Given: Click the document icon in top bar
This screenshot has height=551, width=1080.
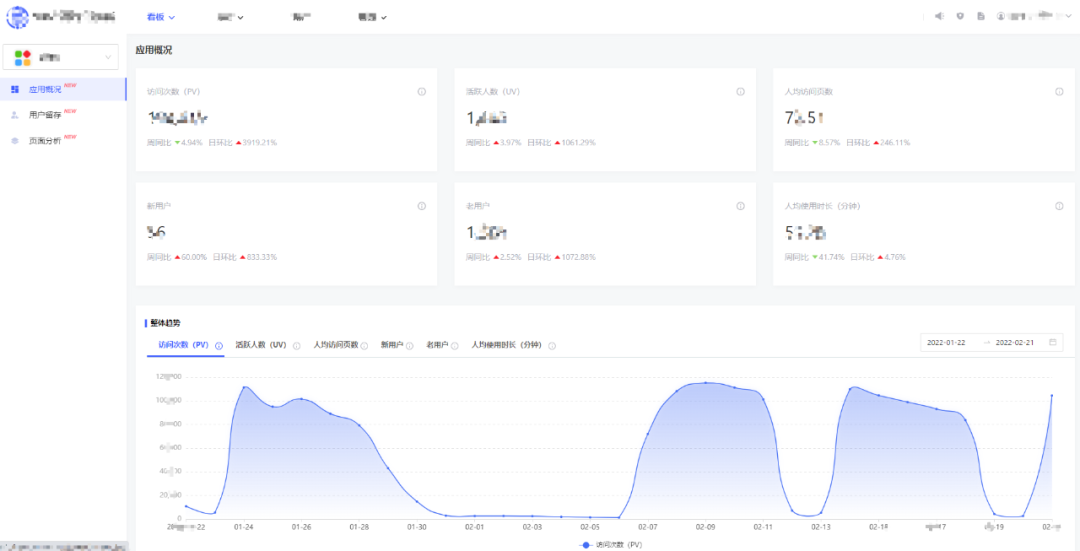Looking at the screenshot, I should pyautogui.click(x=981, y=17).
